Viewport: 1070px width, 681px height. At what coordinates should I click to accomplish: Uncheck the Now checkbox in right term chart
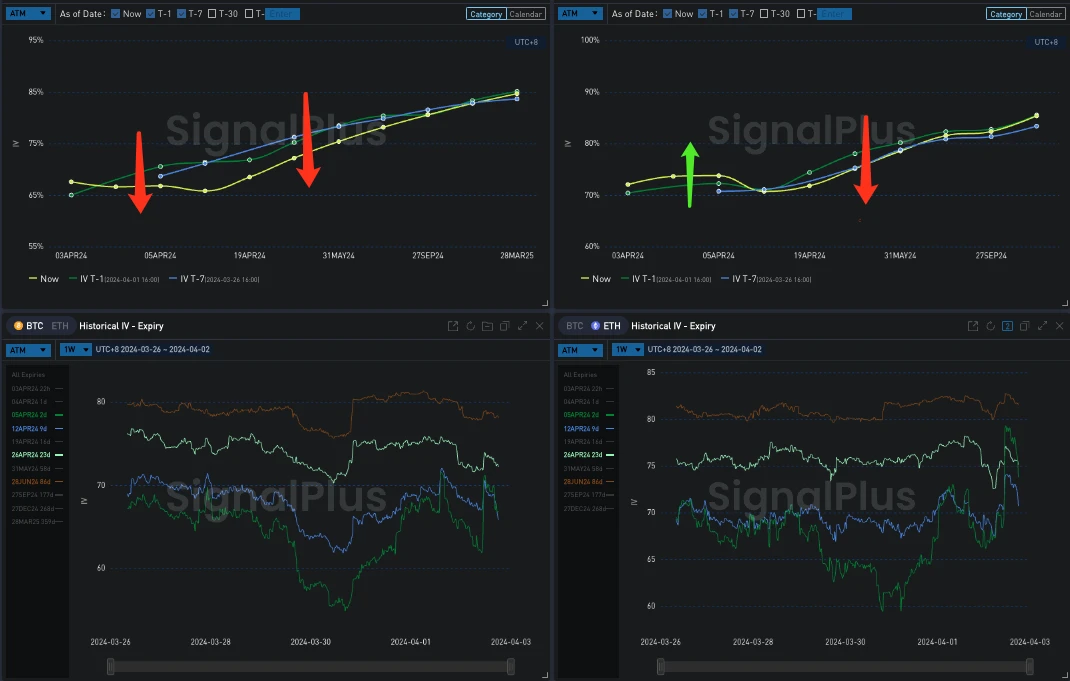point(667,14)
